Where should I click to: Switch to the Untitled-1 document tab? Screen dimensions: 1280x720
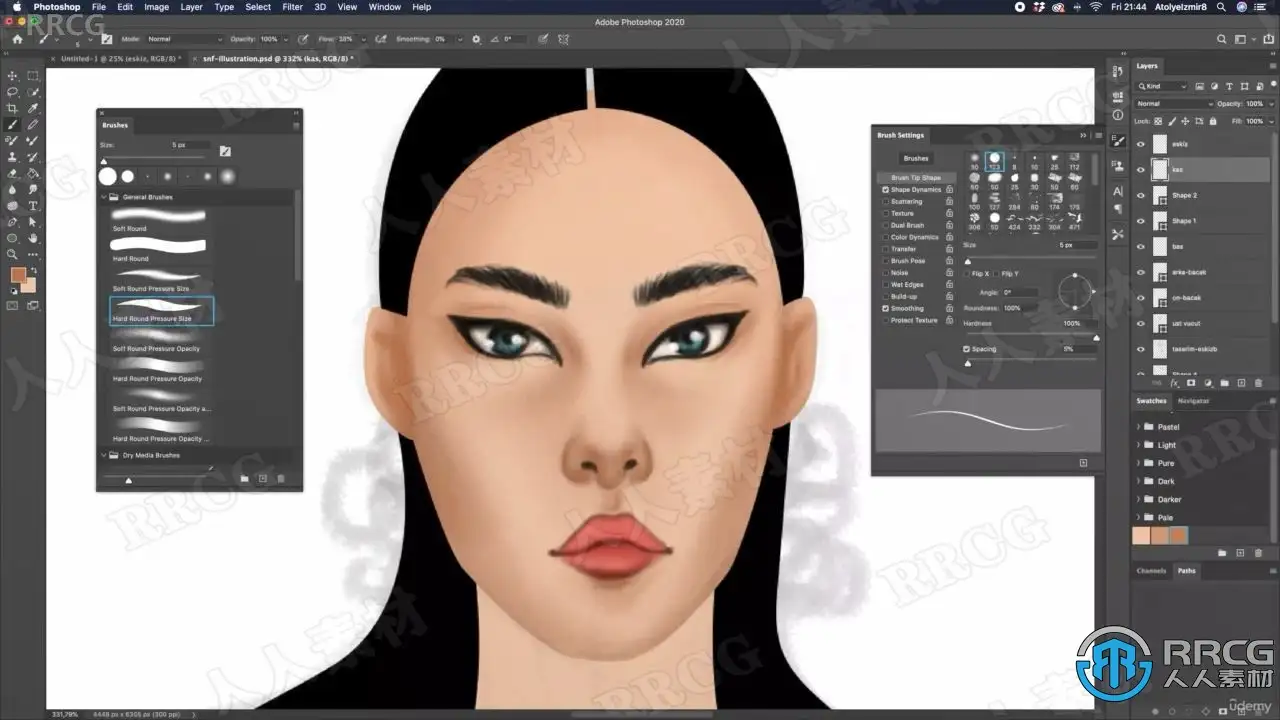(119, 59)
